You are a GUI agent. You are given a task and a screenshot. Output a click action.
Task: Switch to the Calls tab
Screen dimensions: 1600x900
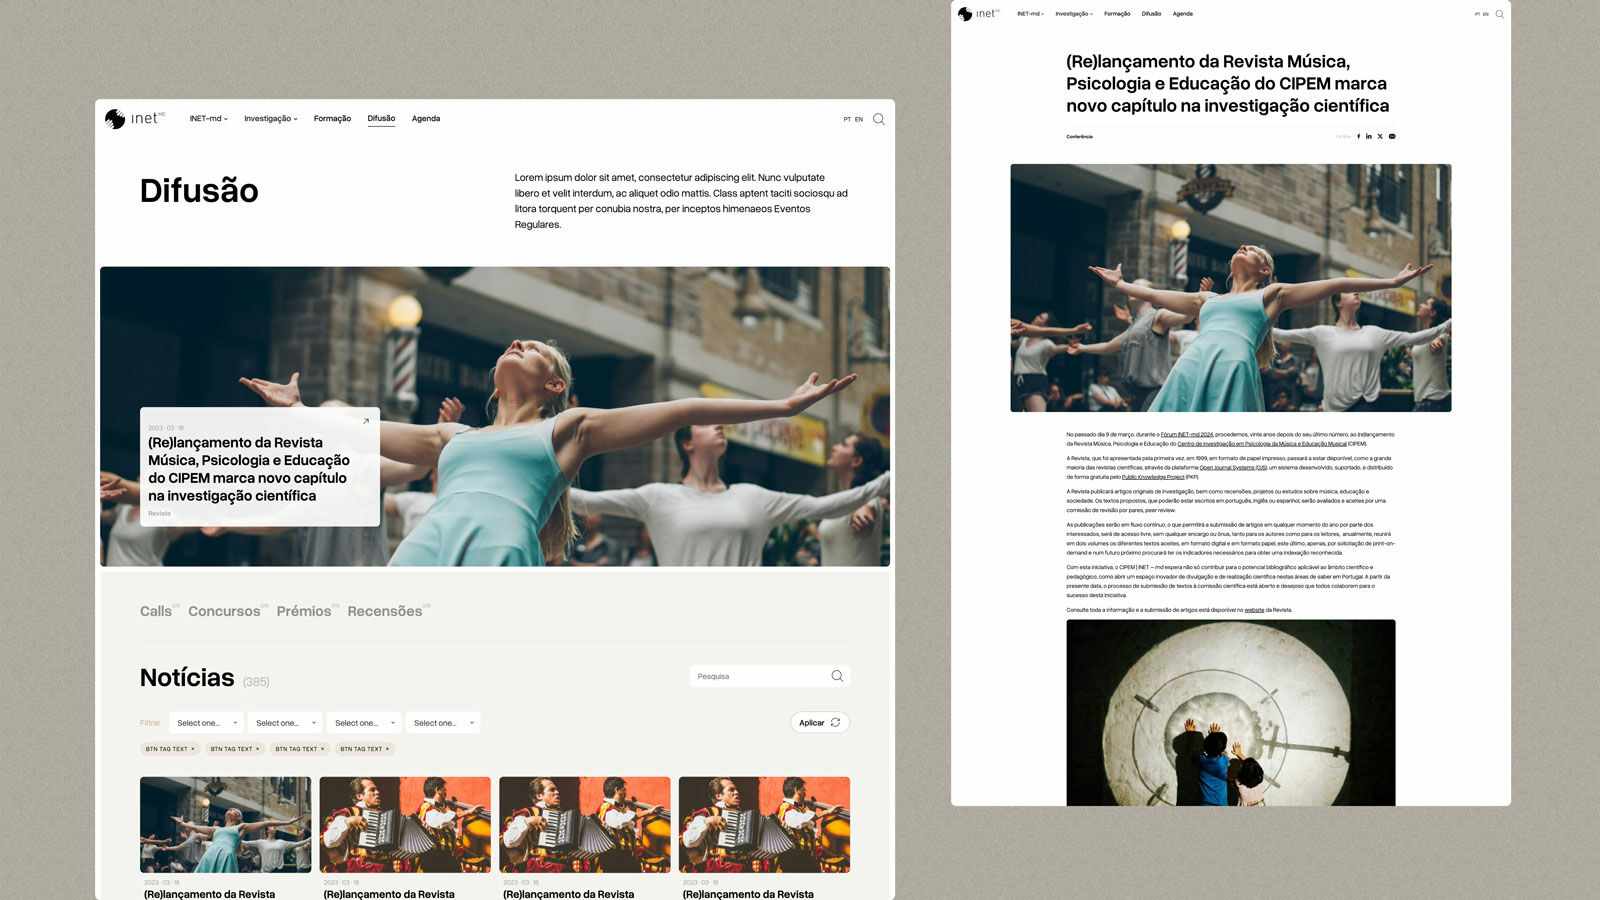pos(158,611)
